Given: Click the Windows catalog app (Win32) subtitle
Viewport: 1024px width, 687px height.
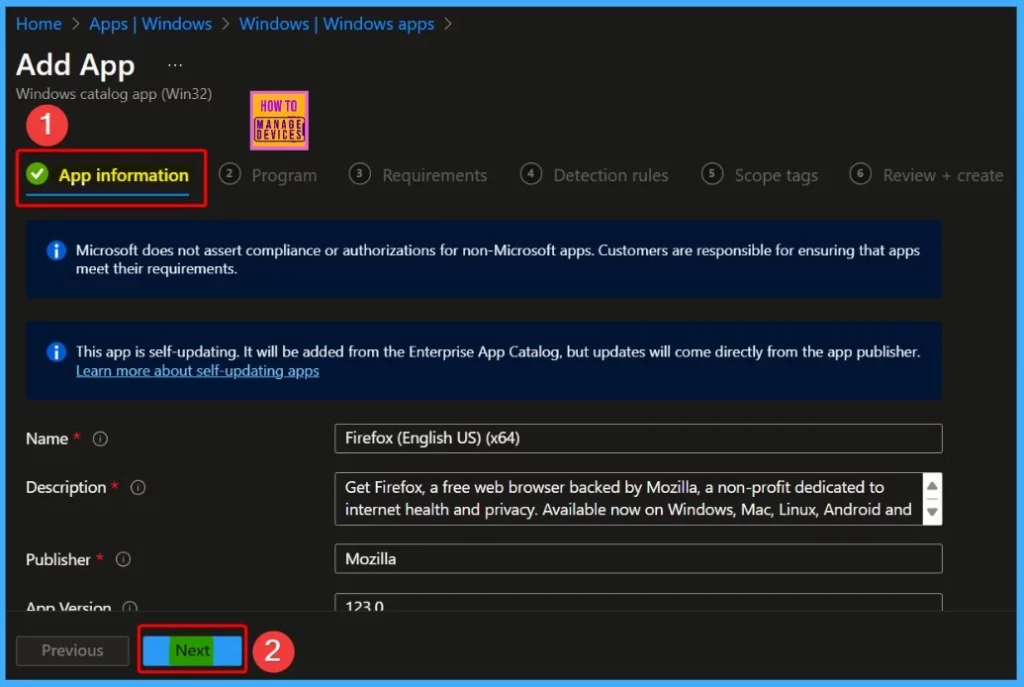Looking at the screenshot, I should tap(114, 94).
